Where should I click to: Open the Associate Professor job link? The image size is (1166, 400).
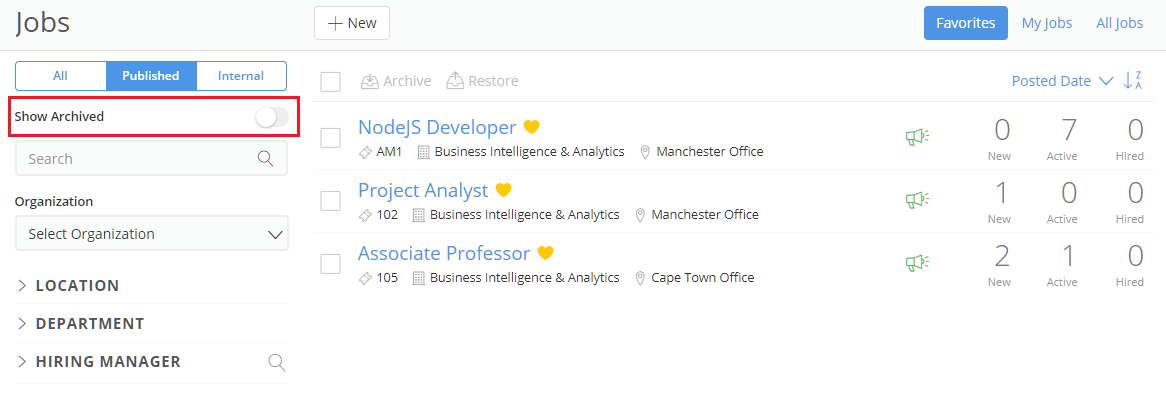coord(444,253)
